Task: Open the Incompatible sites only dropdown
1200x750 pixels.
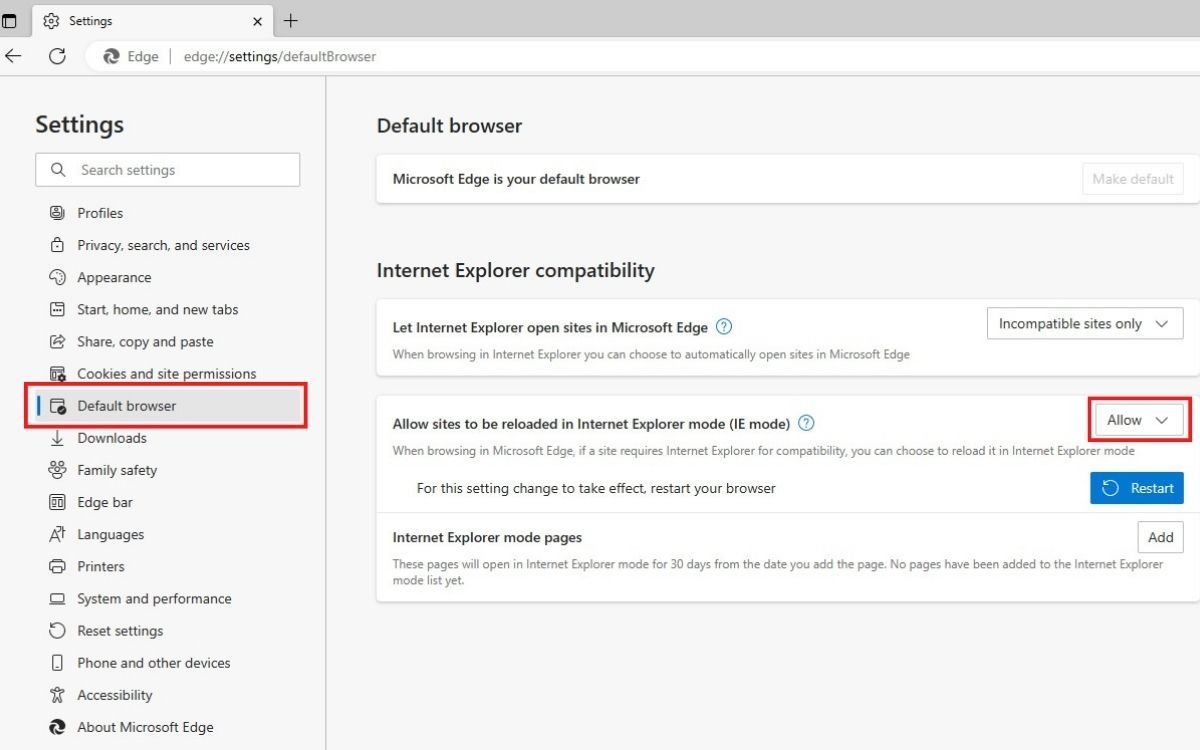Action: 1084,323
